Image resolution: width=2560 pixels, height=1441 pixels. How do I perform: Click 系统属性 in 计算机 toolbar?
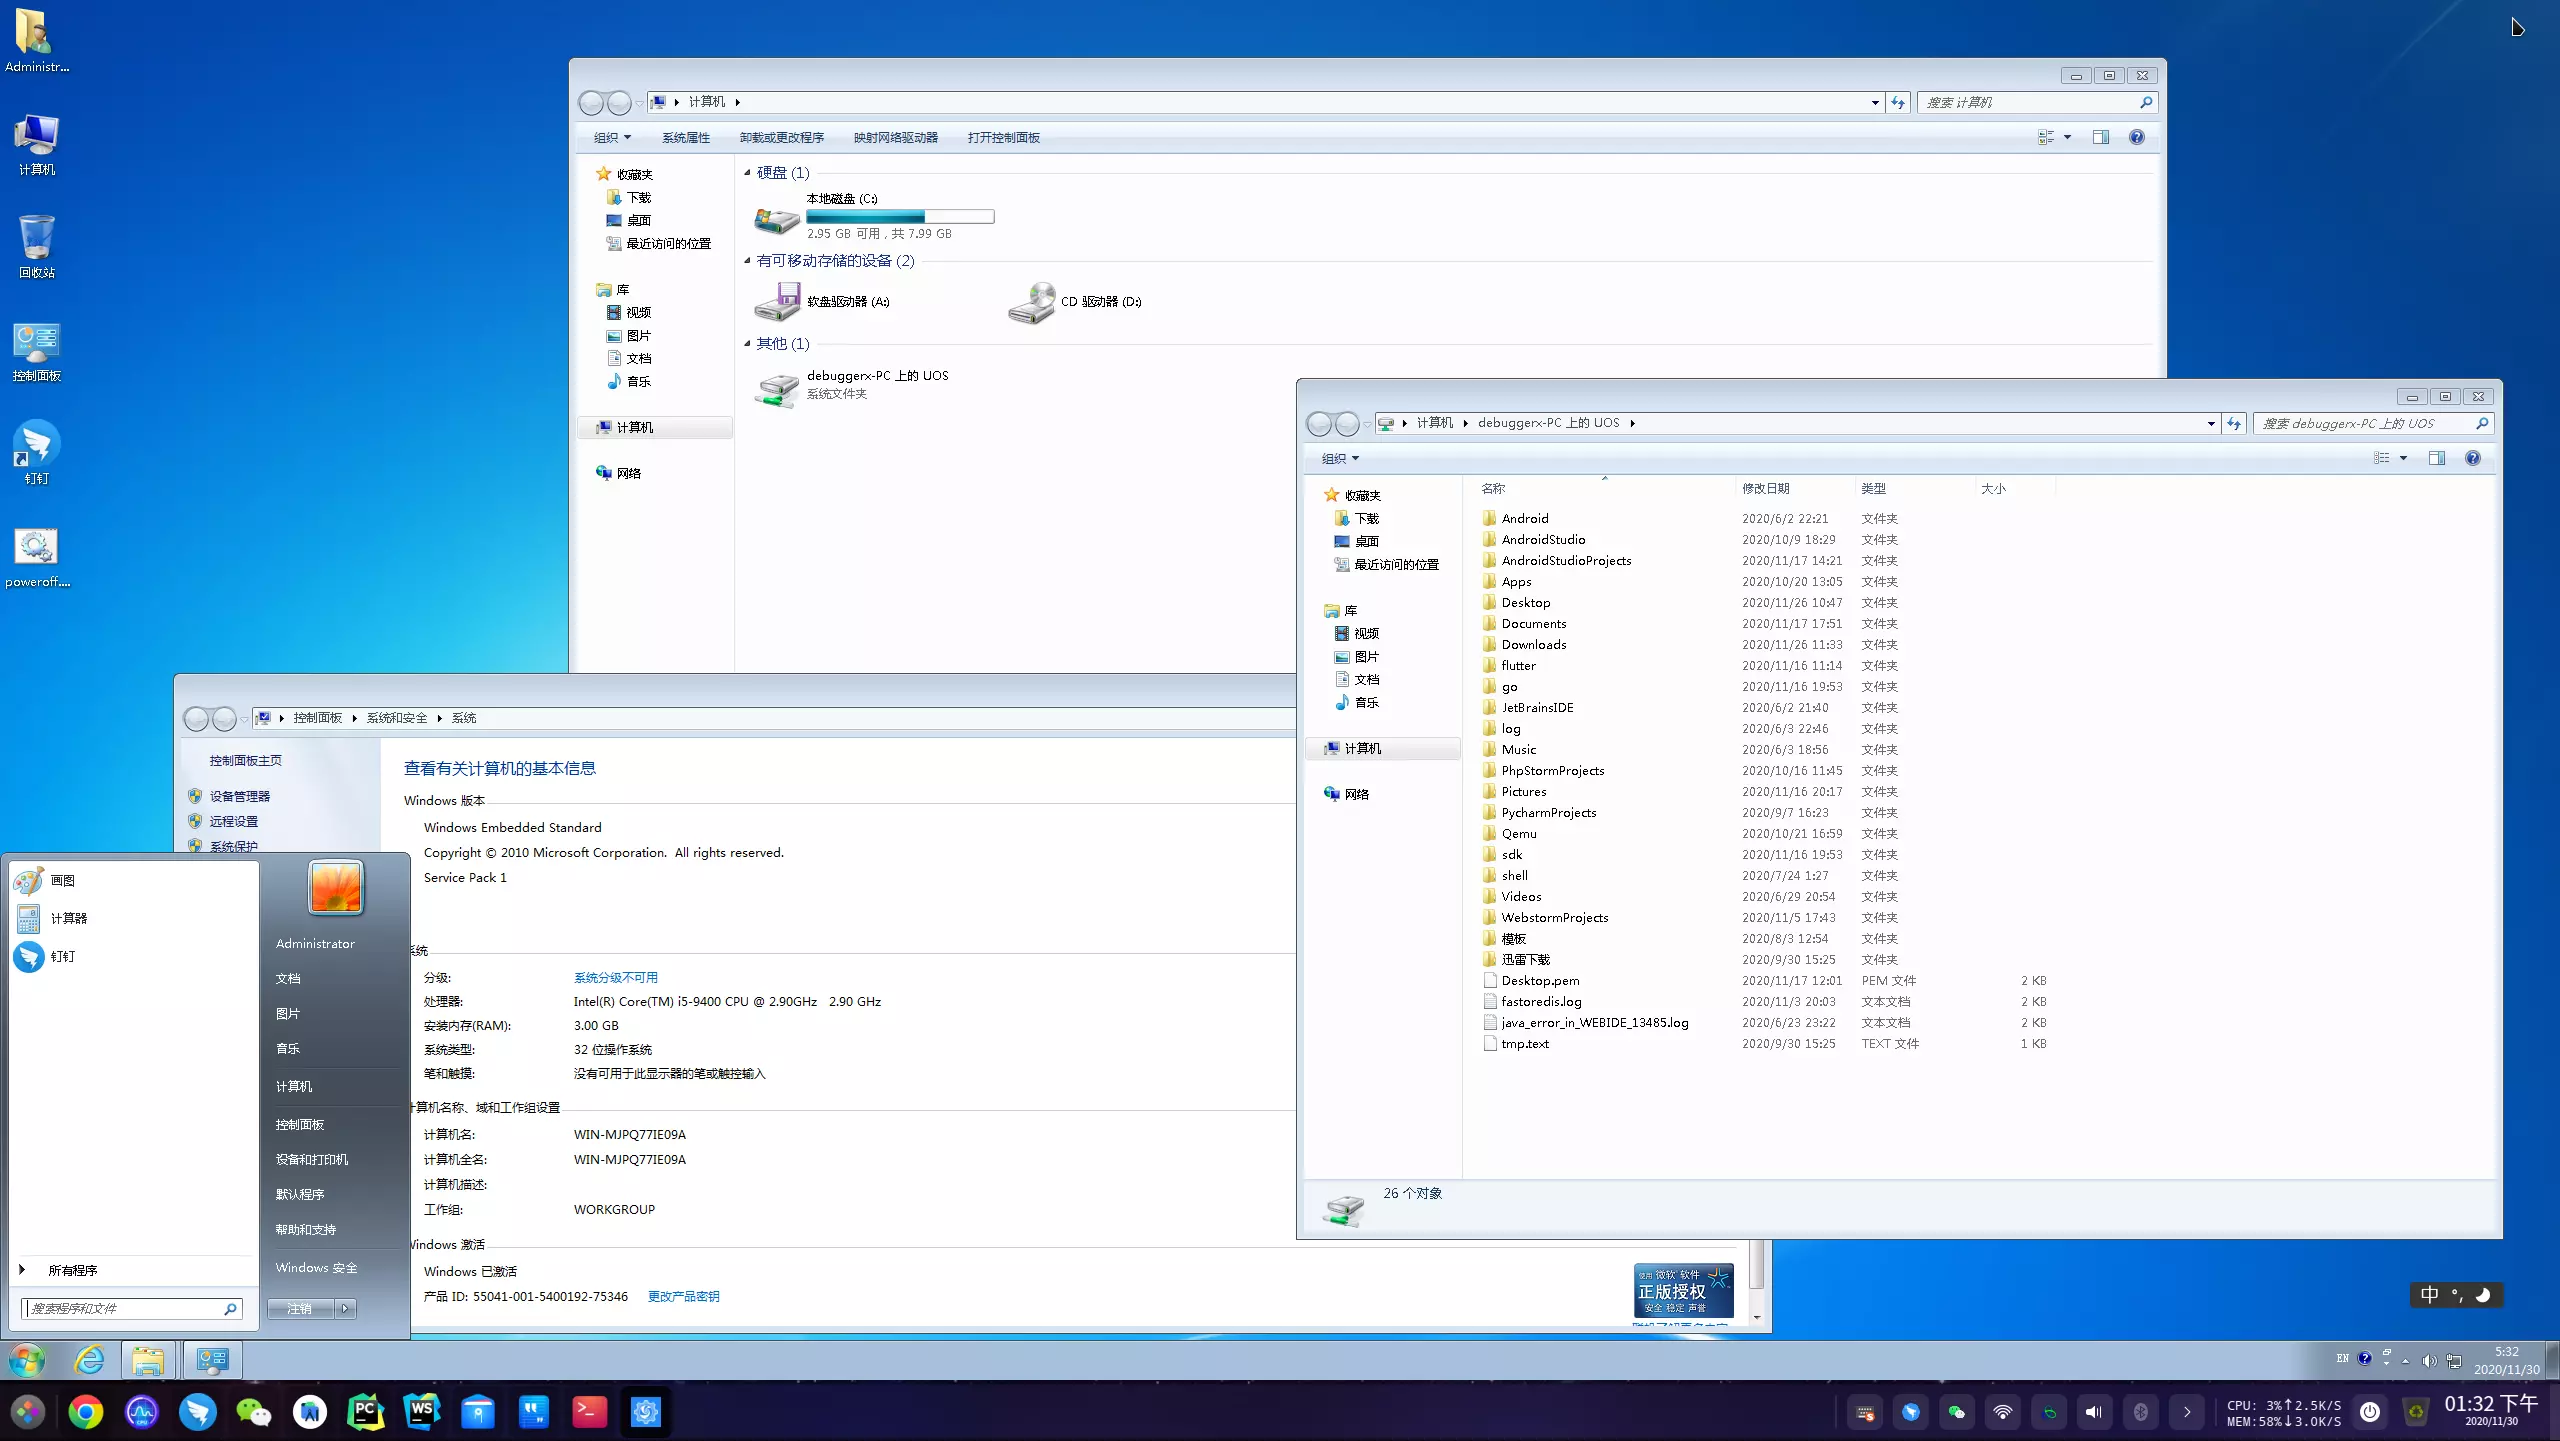click(686, 138)
